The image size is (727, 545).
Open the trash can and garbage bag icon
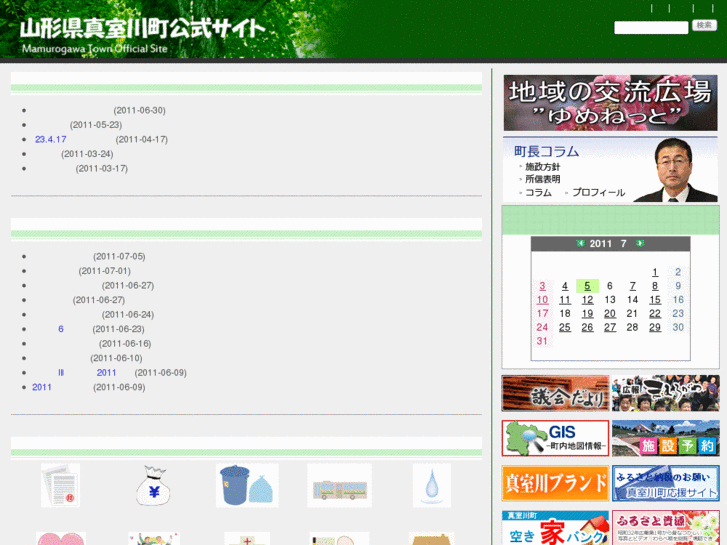[x=247, y=485]
